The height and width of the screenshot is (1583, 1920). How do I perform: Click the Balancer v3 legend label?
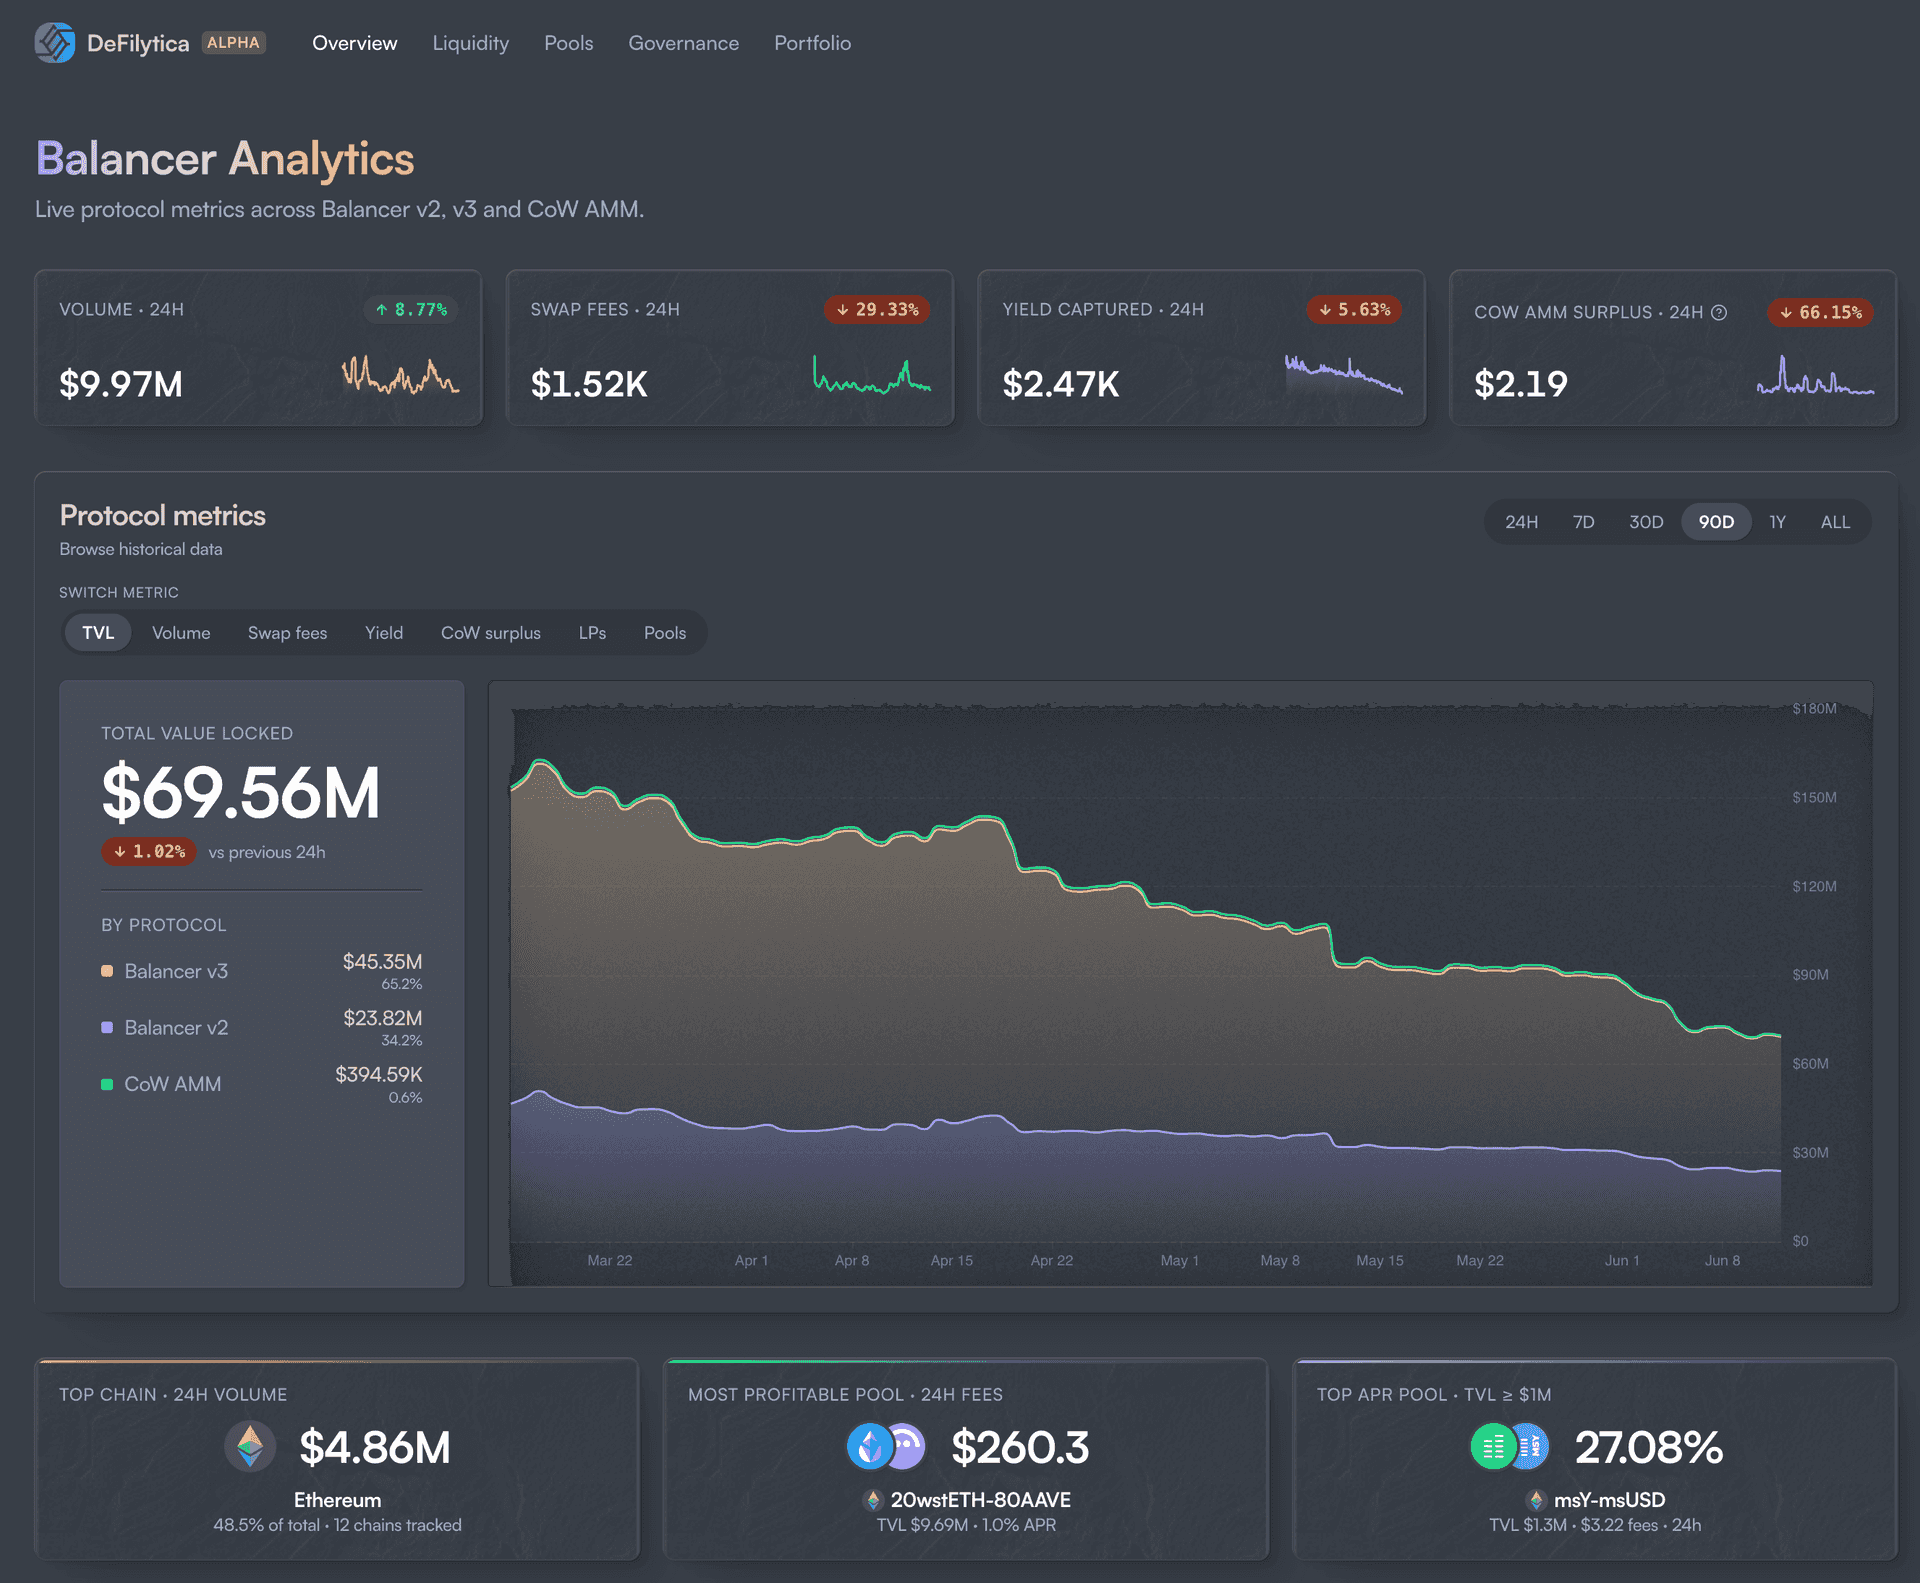pos(176,971)
